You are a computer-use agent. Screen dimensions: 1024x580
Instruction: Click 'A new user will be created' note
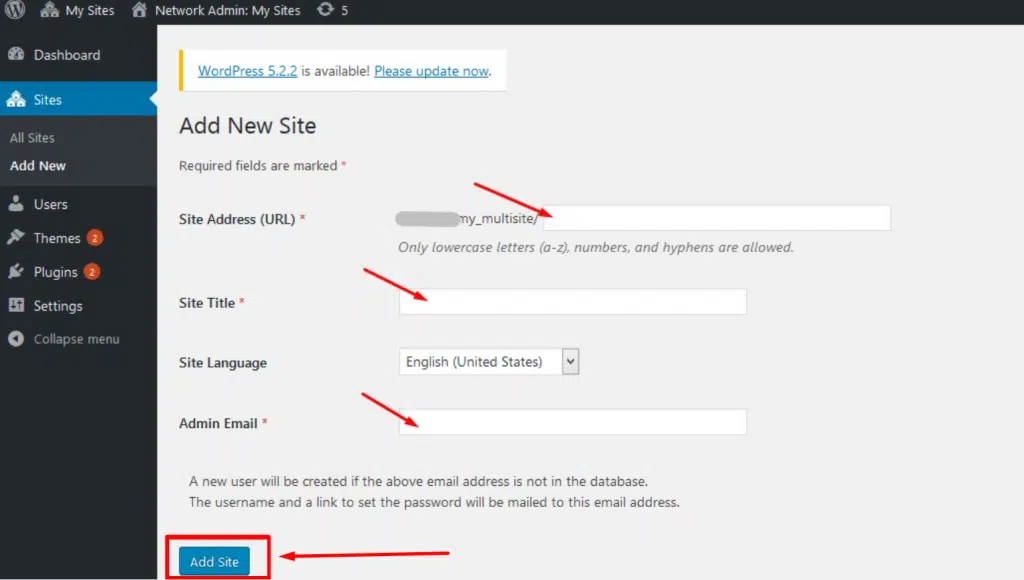418,481
